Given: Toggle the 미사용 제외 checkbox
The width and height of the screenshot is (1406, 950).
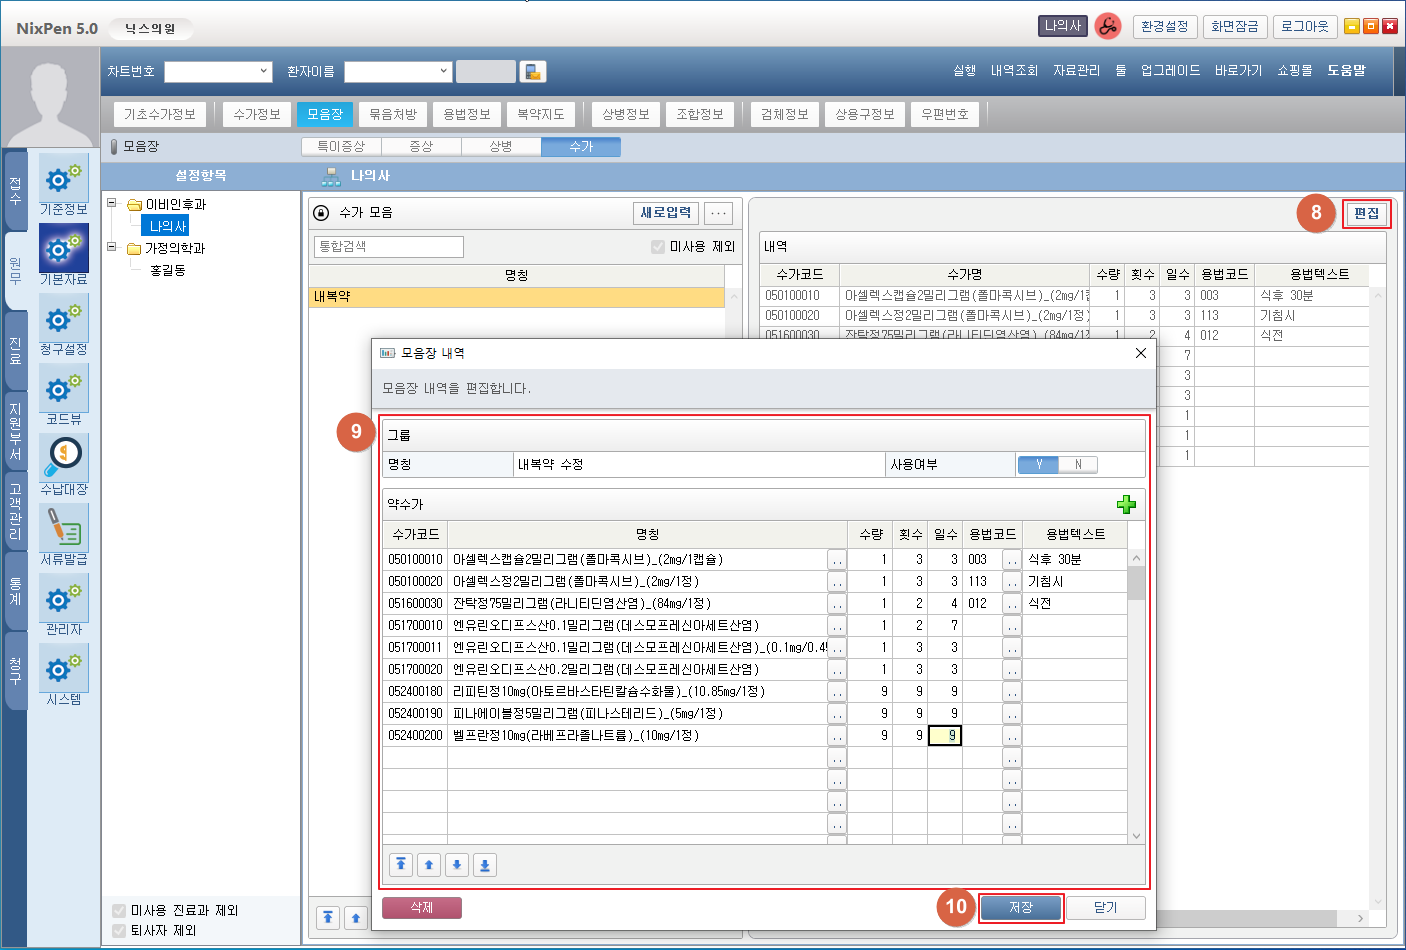Looking at the screenshot, I should [658, 247].
